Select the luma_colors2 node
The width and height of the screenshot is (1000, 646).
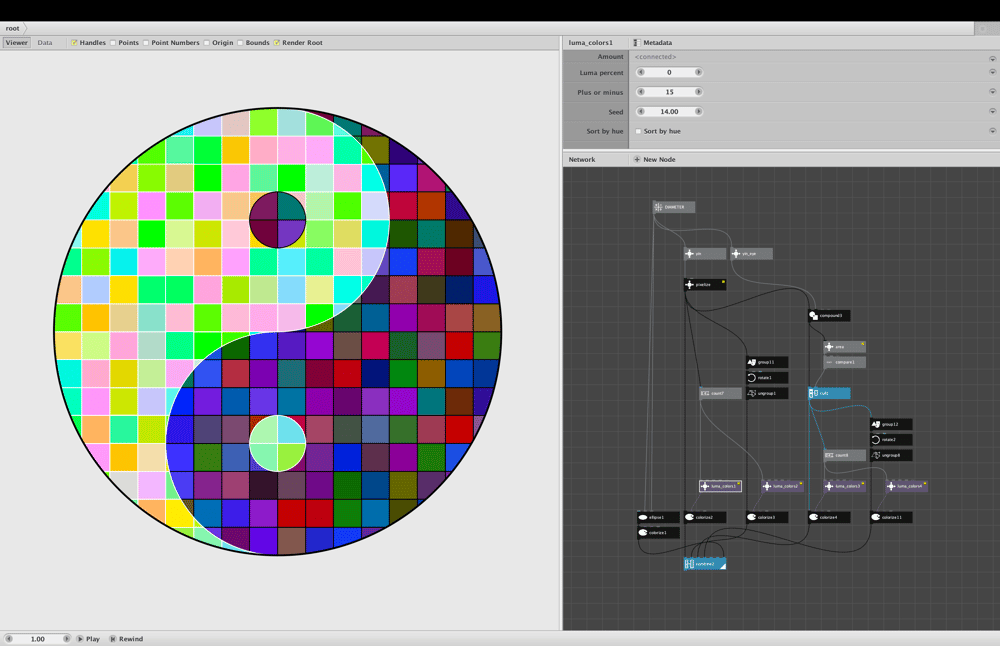pos(783,486)
